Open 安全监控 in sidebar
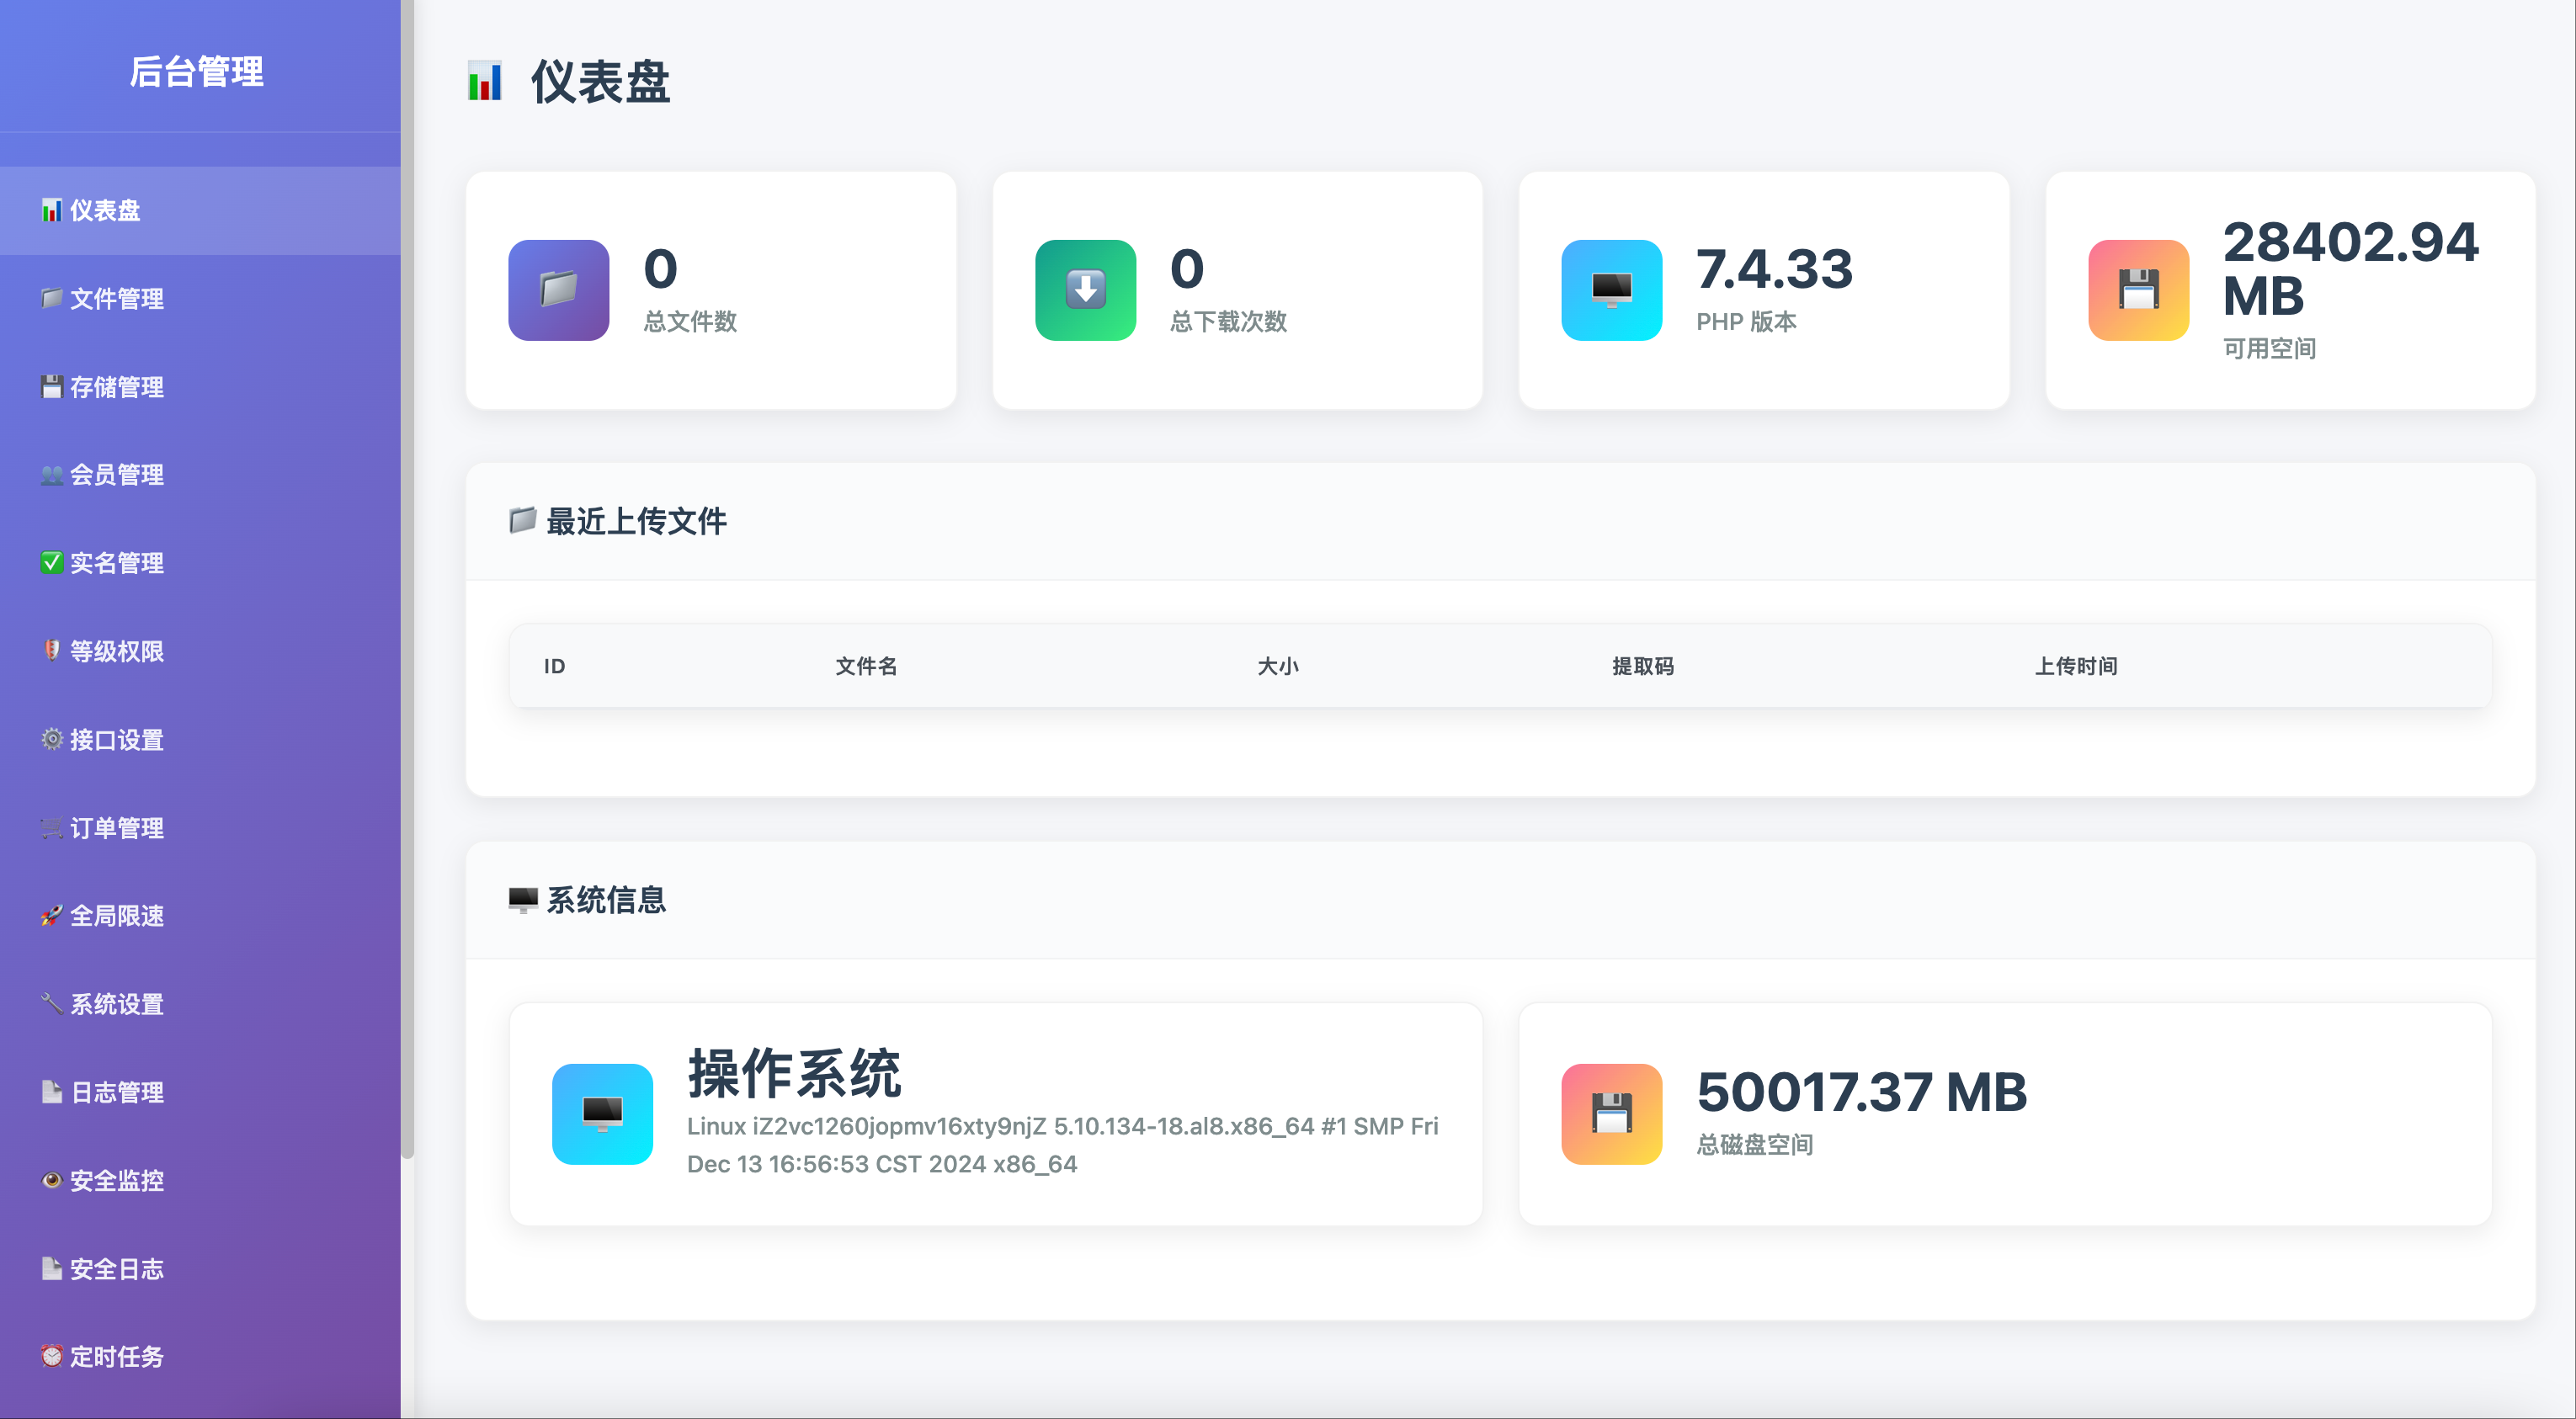The width and height of the screenshot is (2576, 1419). [x=200, y=1180]
